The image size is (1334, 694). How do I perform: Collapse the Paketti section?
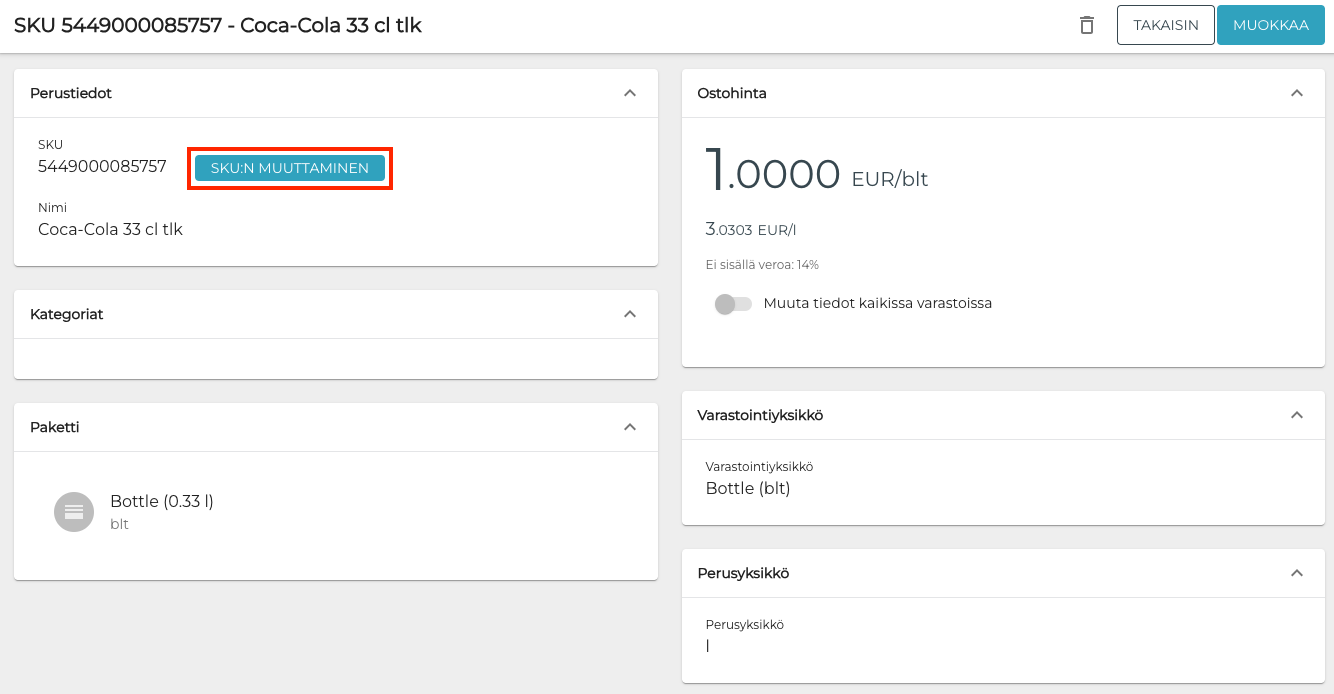tap(630, 427)
